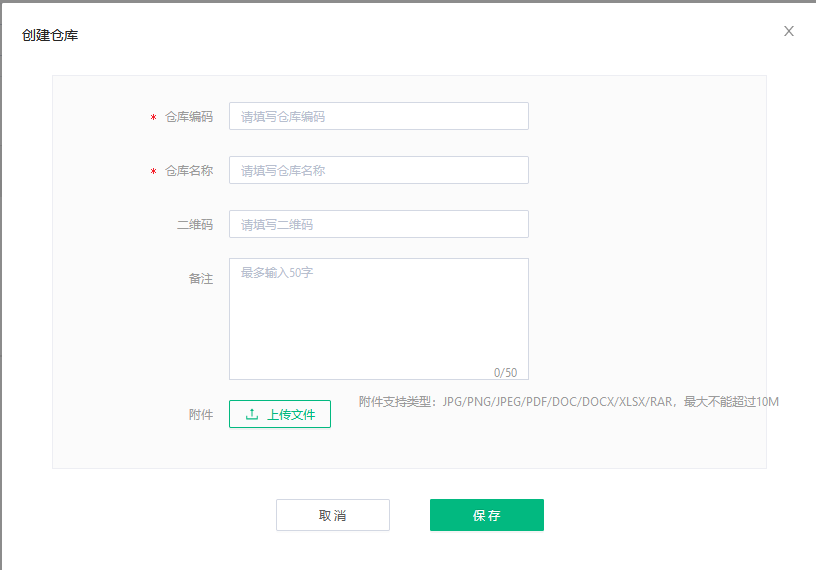Screen dimensions: 816x570
Task: Click the 仓库名称 label
Action: coord(189,171)
